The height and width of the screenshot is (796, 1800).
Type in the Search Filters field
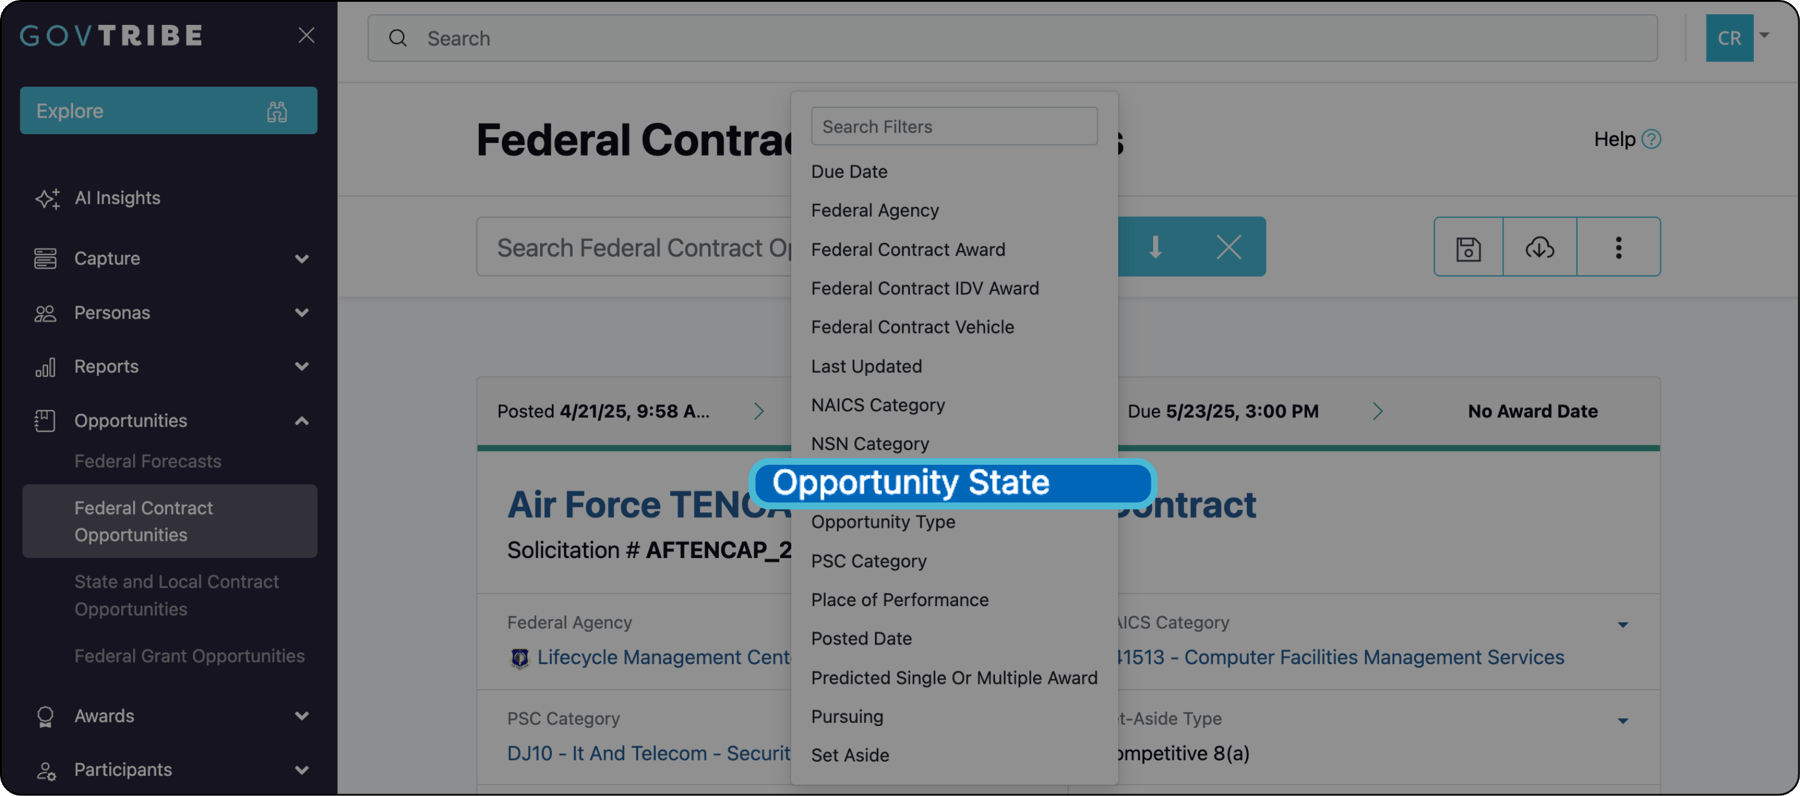pos(953,126)
